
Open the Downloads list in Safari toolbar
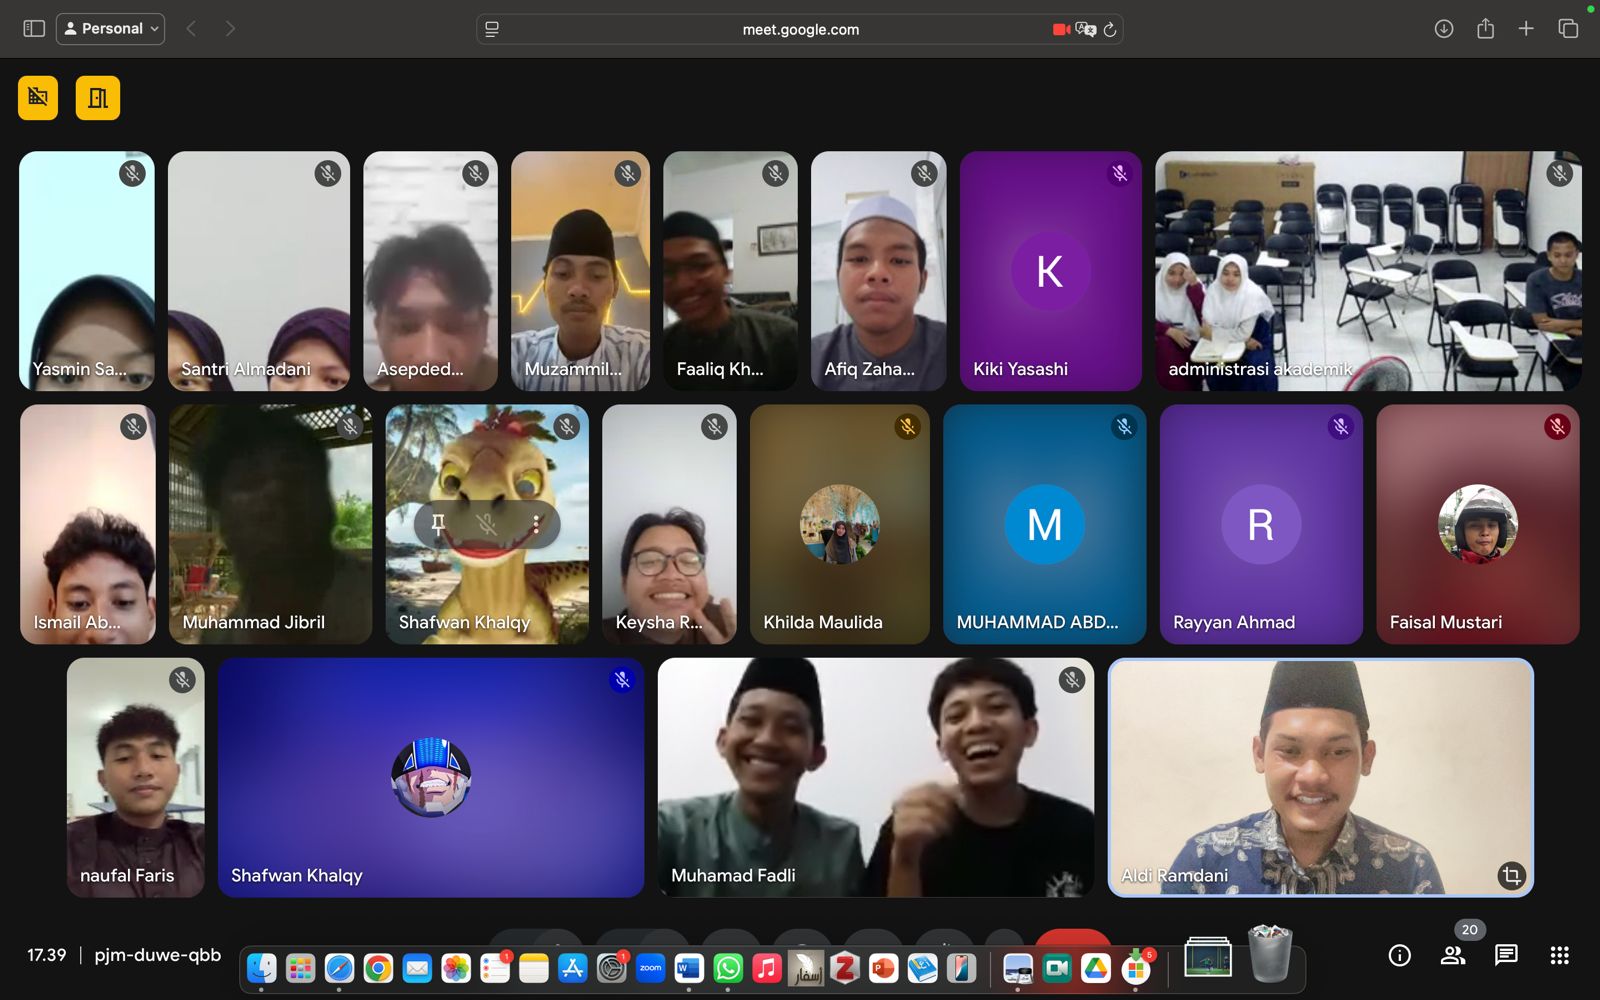(x=1443, y=29)
